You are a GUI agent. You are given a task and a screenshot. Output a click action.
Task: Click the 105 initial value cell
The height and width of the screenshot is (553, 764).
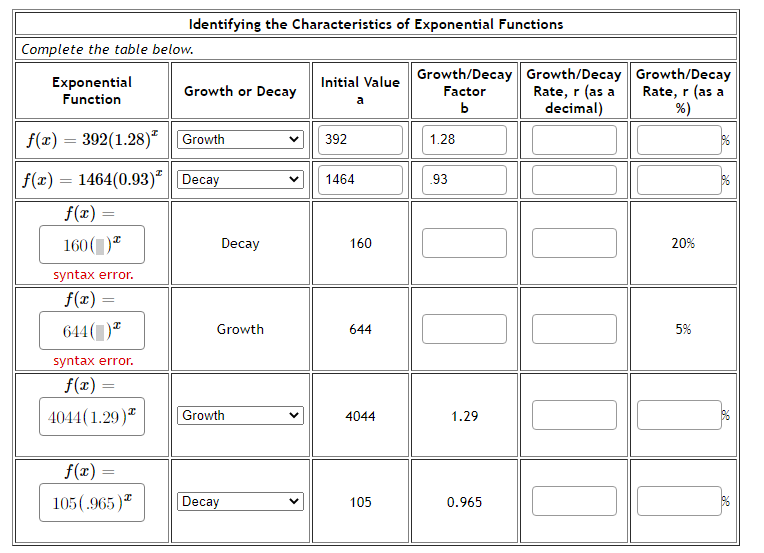point(361,502)
